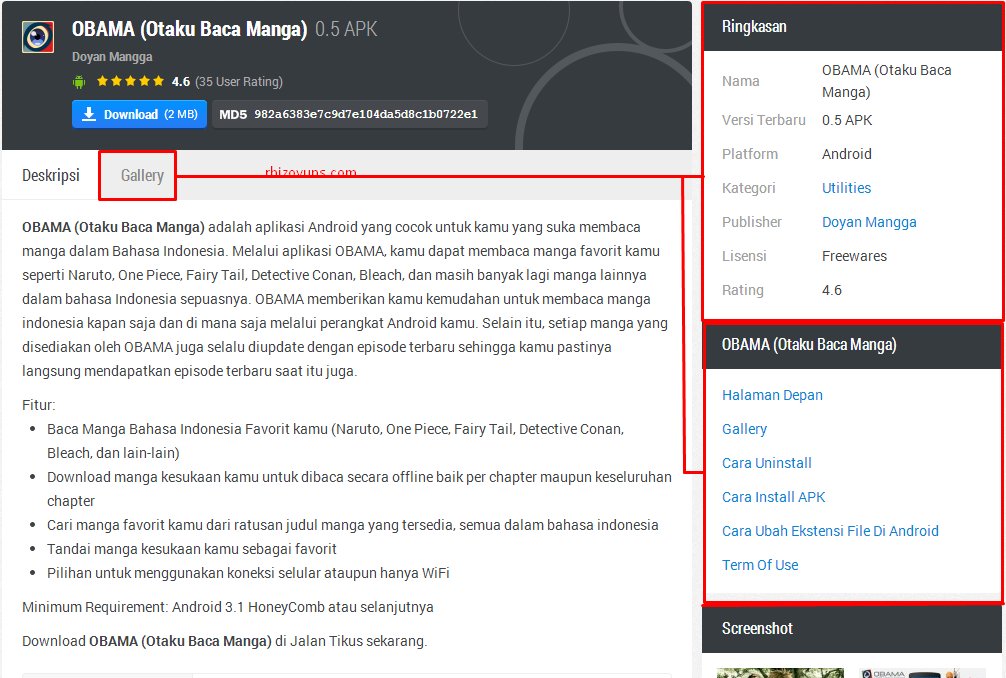Open Cara Ubah Ekstensi File Di Android
This screenshot has width=1006, height=678.
[830, 531]
